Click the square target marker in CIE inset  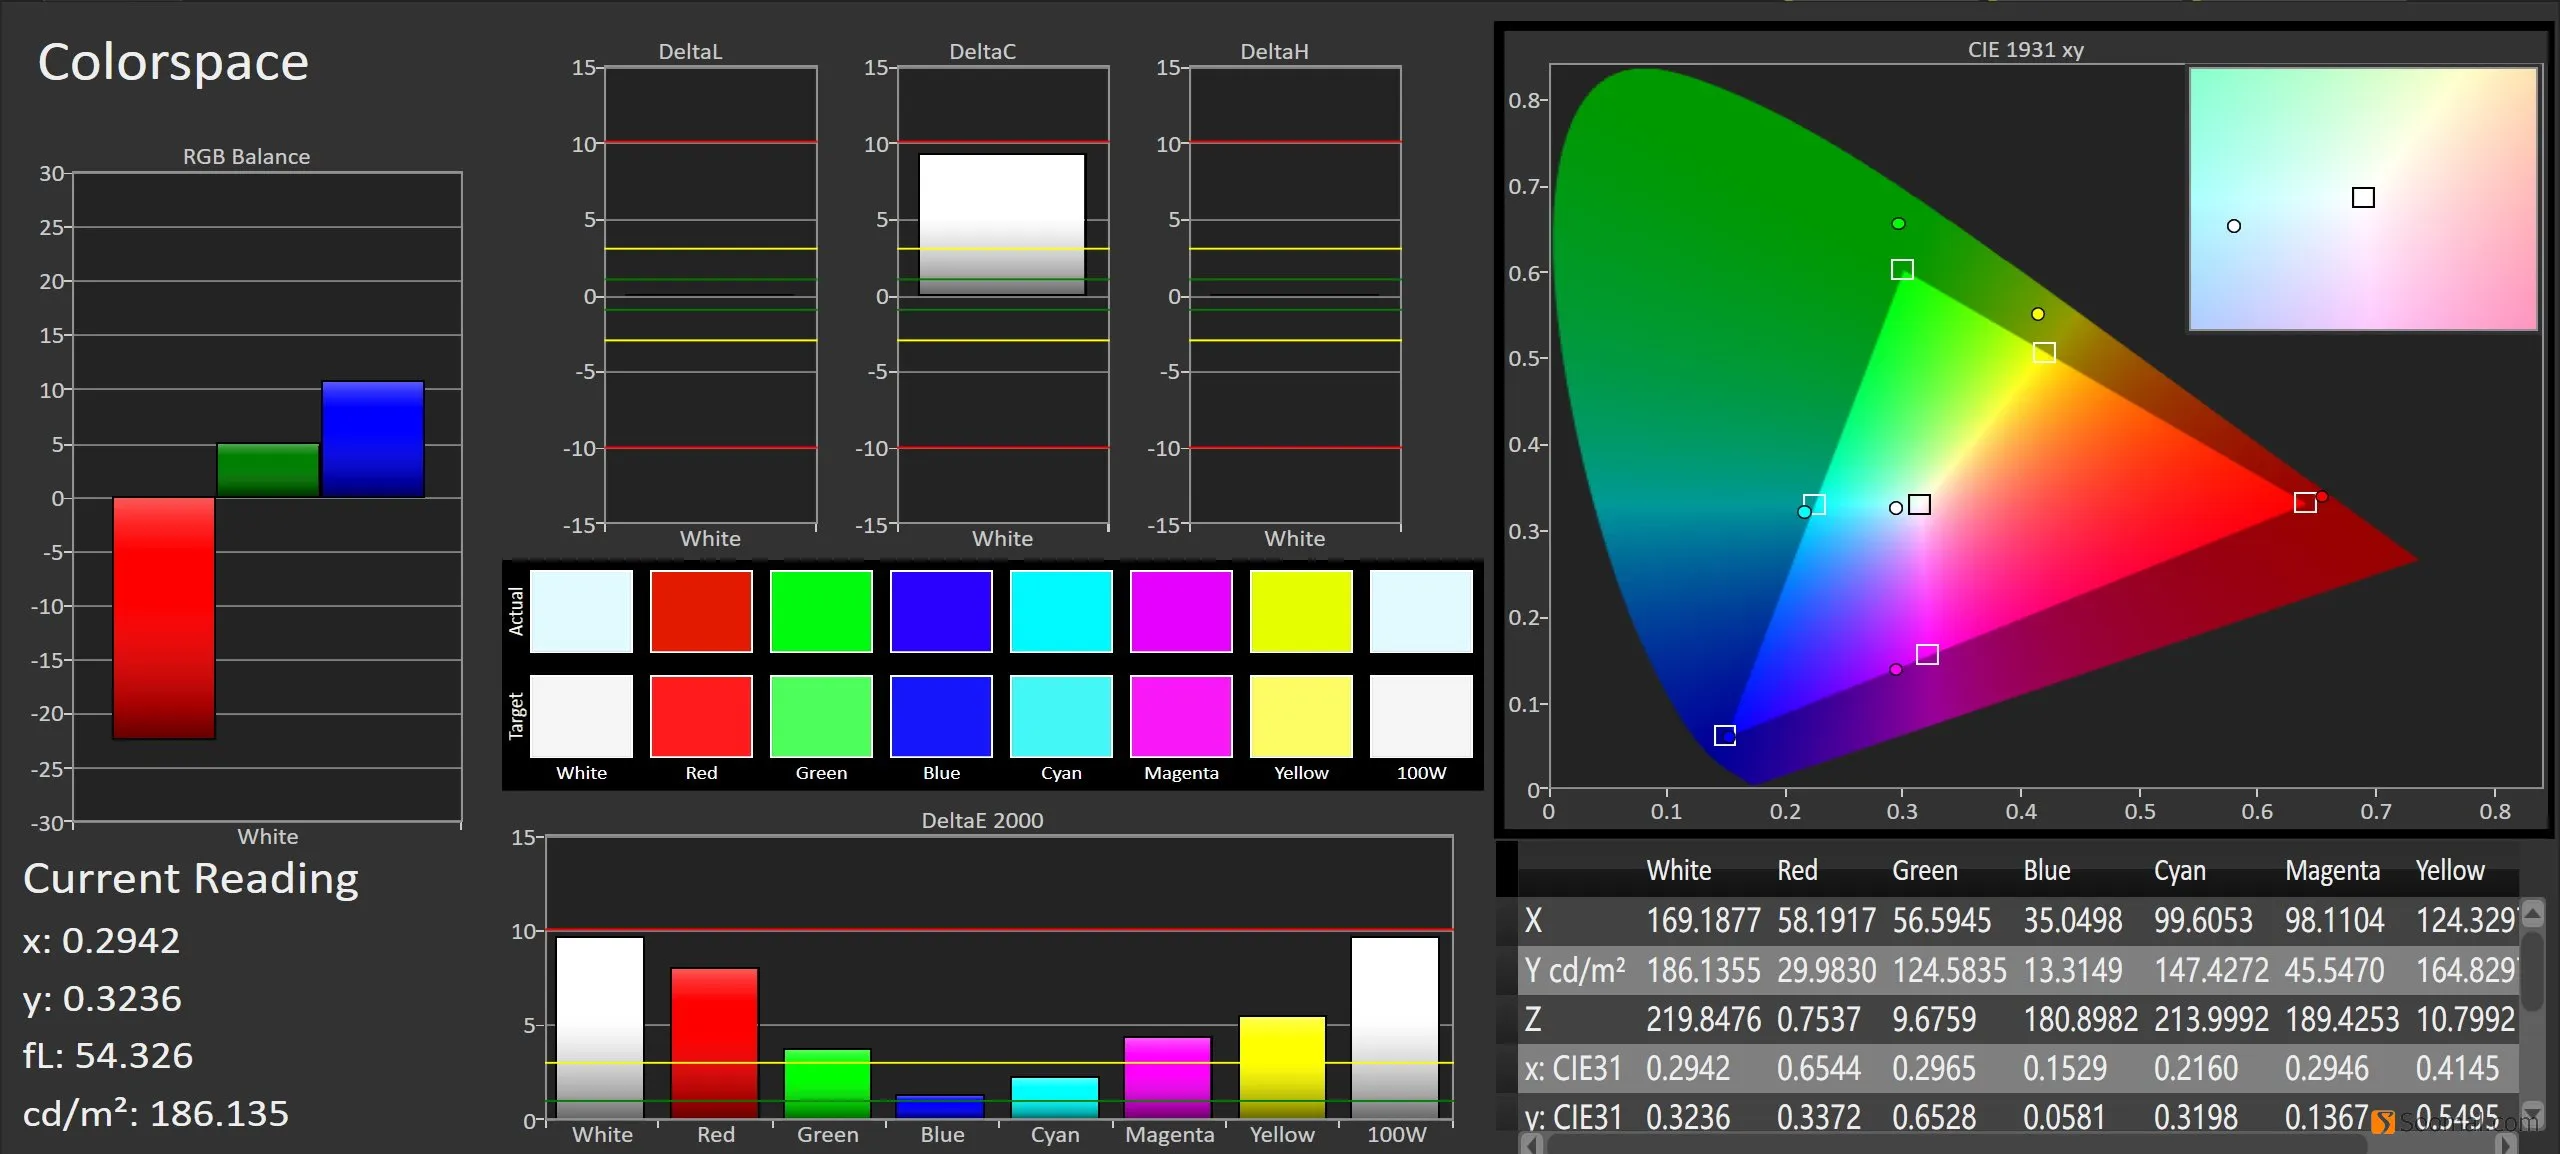[x=2363, y=198]
